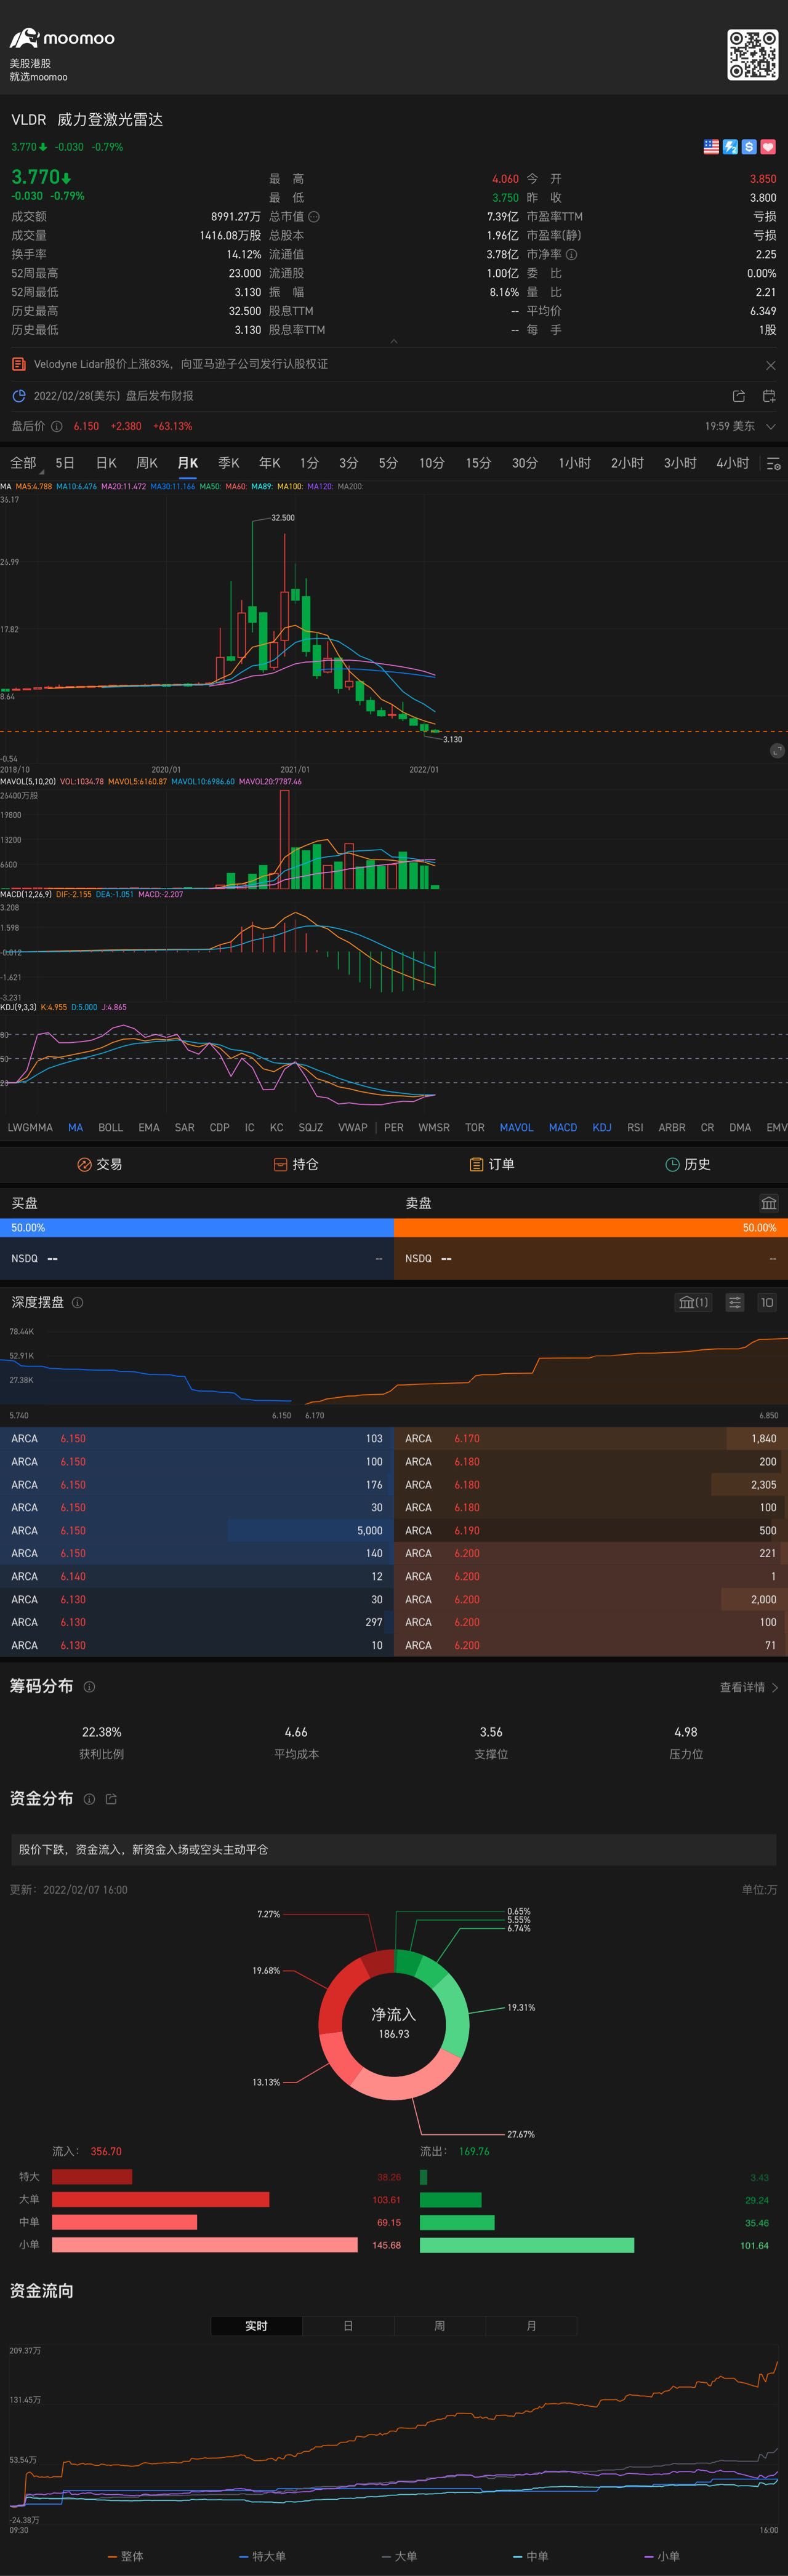Switch capital flow to 实时 tab

point(257,2326)
